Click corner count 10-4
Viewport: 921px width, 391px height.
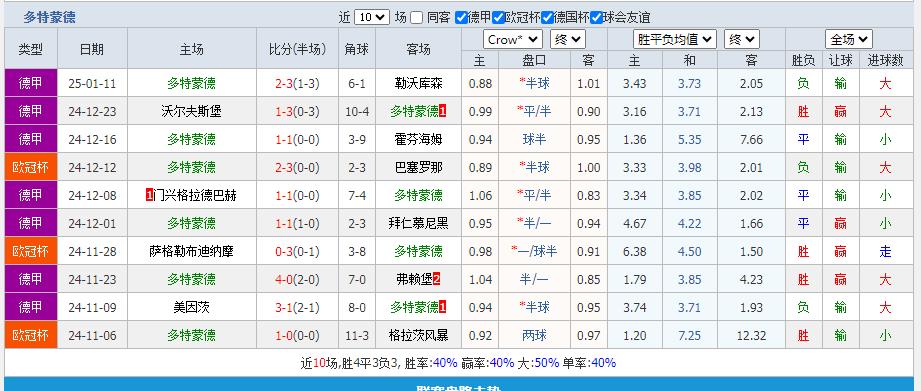click(x=357, y=112)
